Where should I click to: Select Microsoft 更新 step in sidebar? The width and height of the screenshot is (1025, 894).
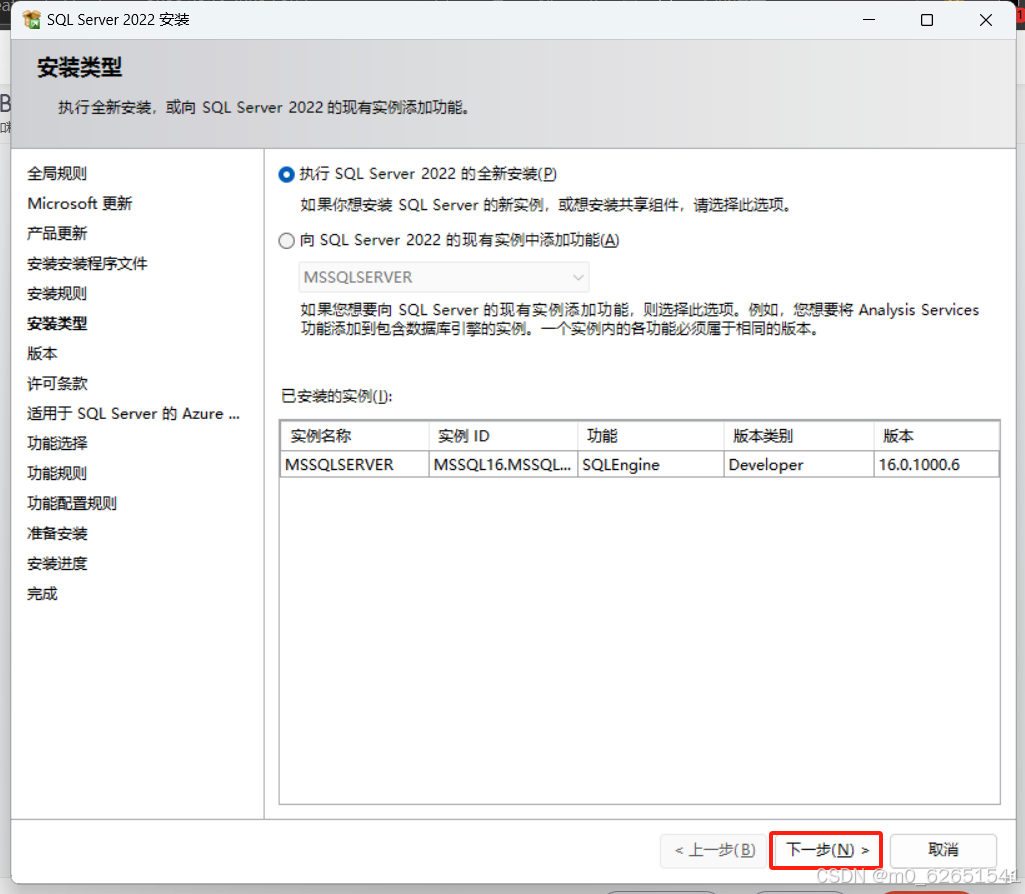[80, 204]
